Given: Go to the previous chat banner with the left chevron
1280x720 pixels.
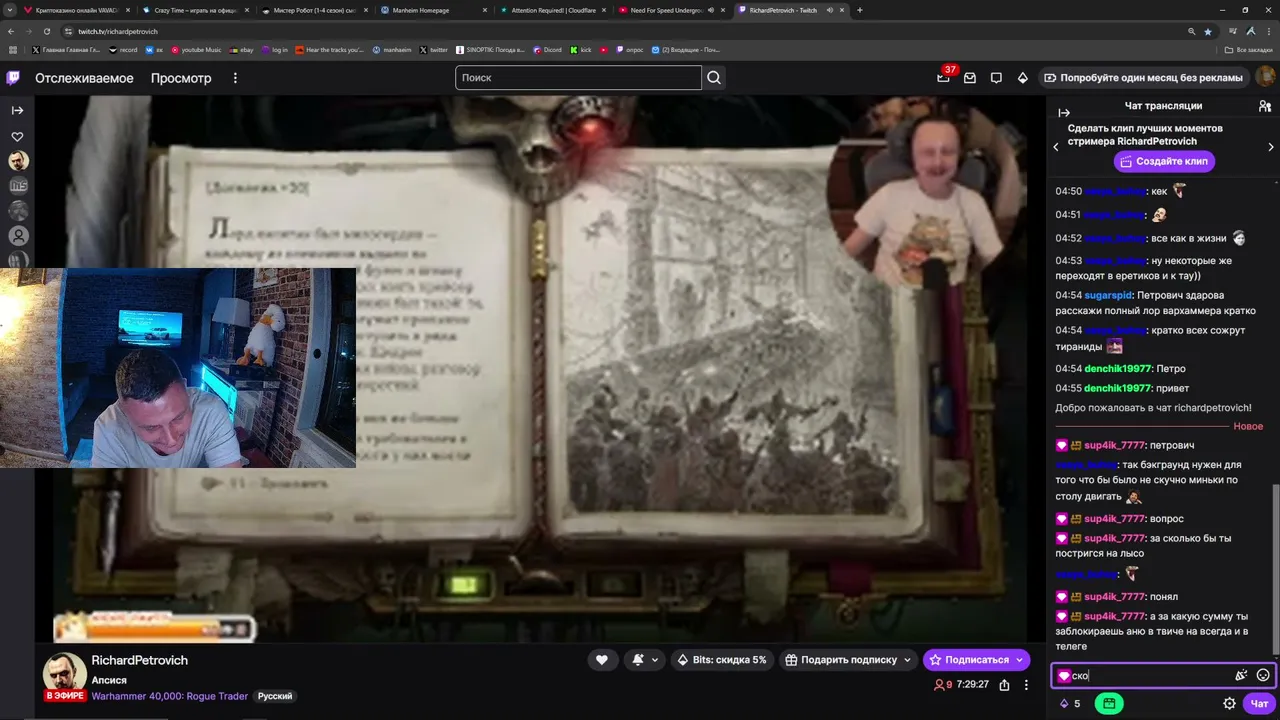Looking at the screenshot, I should 1056,147.
